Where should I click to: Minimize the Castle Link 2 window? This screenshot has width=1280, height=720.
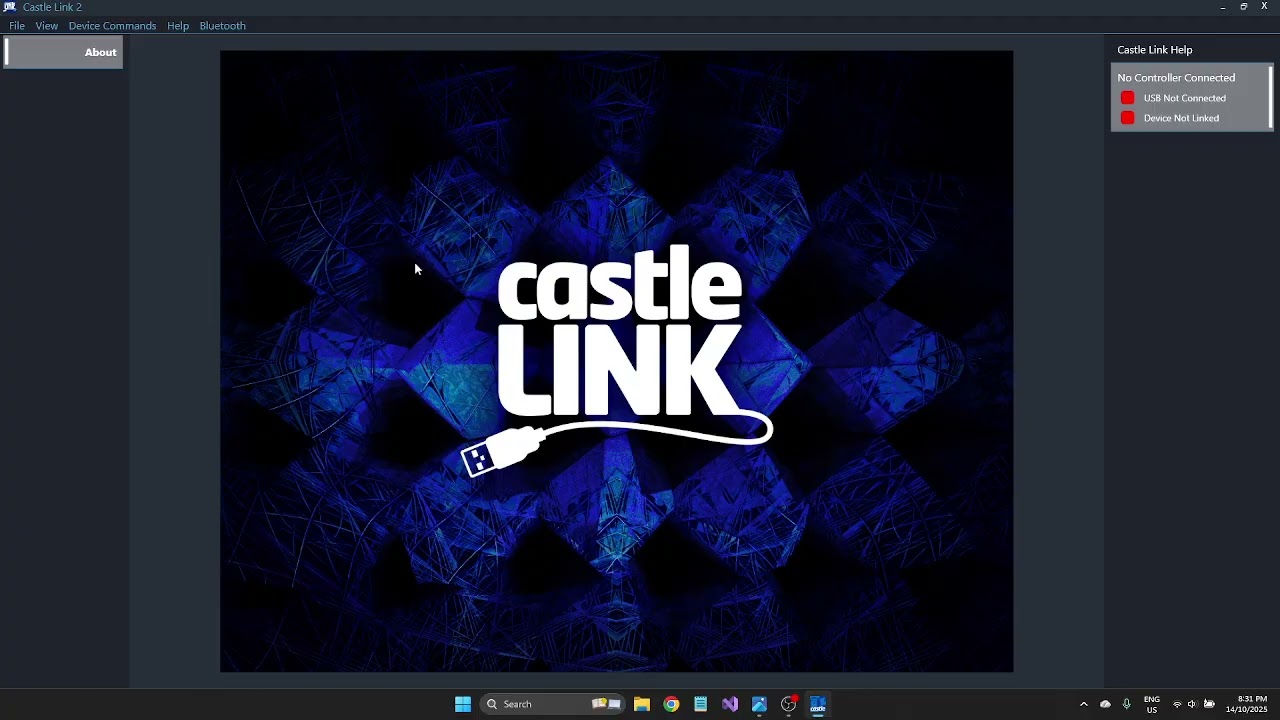coord(1223,7)
